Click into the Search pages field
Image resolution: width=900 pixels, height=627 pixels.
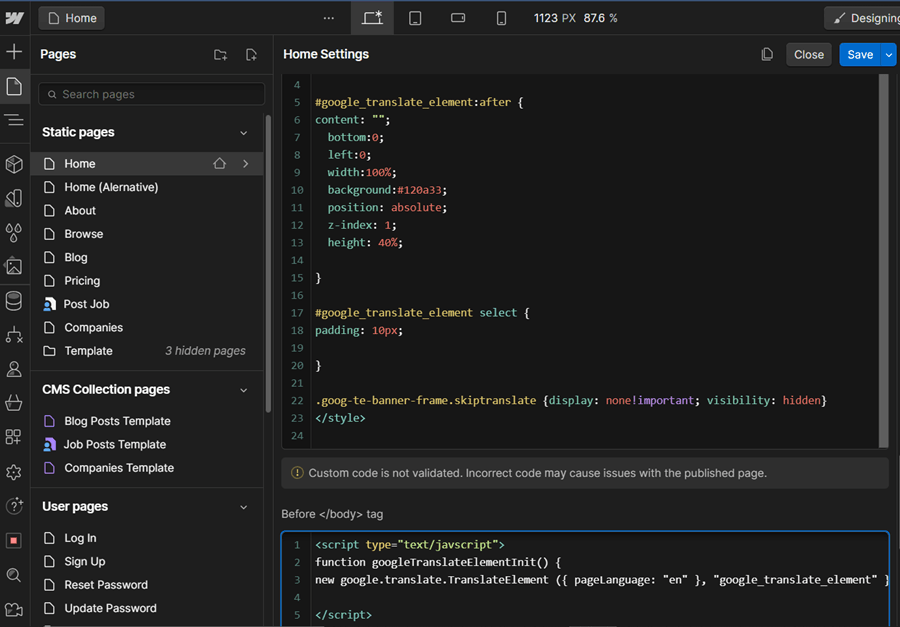tap(152, 94)
